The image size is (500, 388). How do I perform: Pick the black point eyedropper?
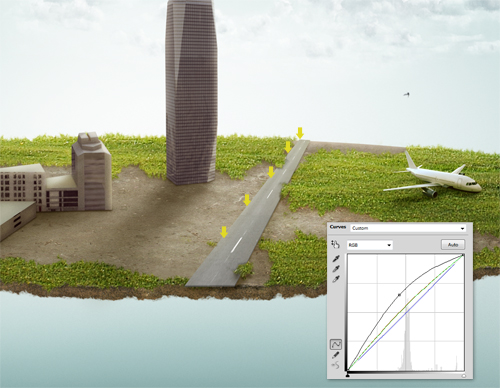click(x=336, y=259)
